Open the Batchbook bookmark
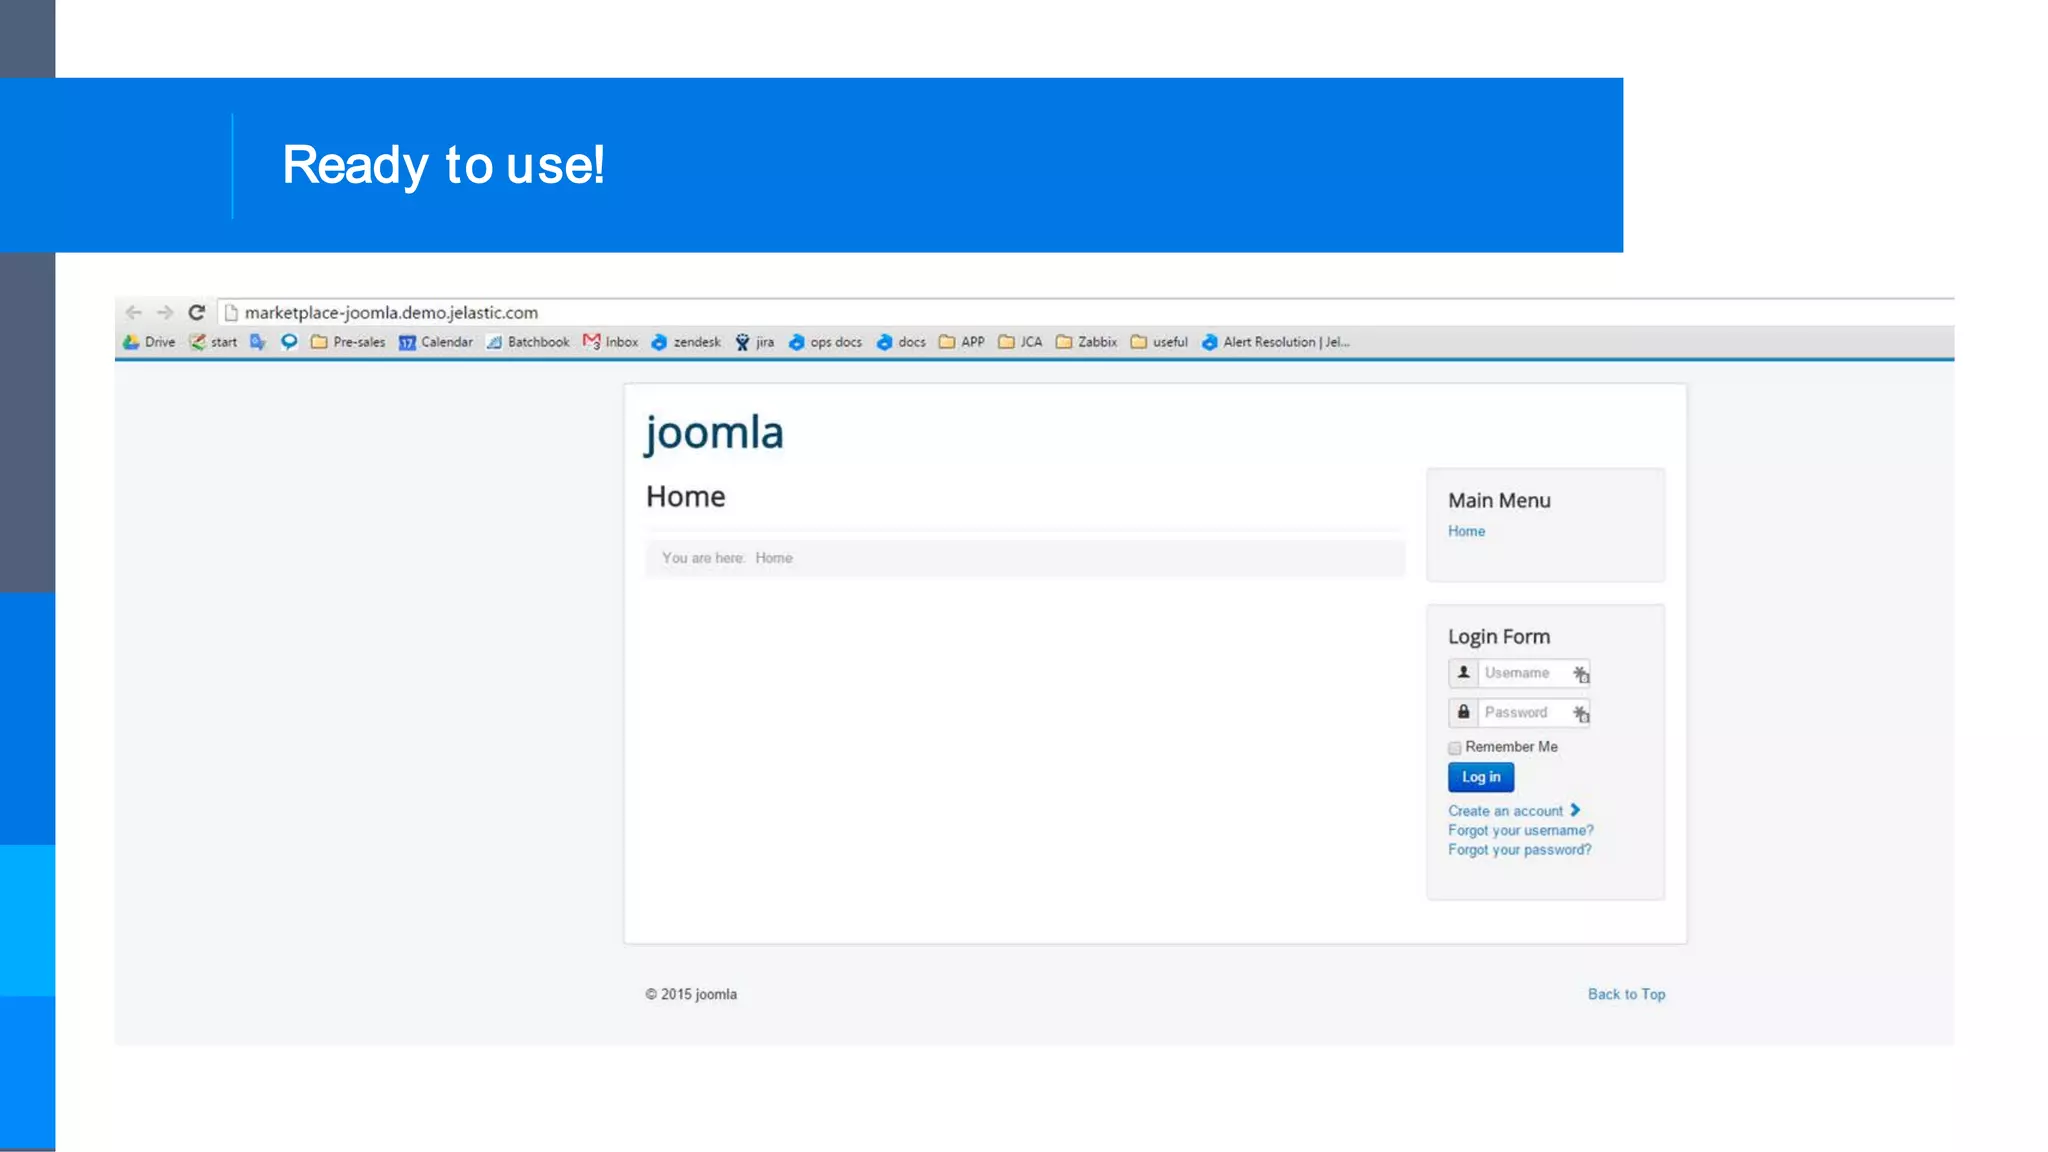The image size is (2048, 1152). [528, 342]
